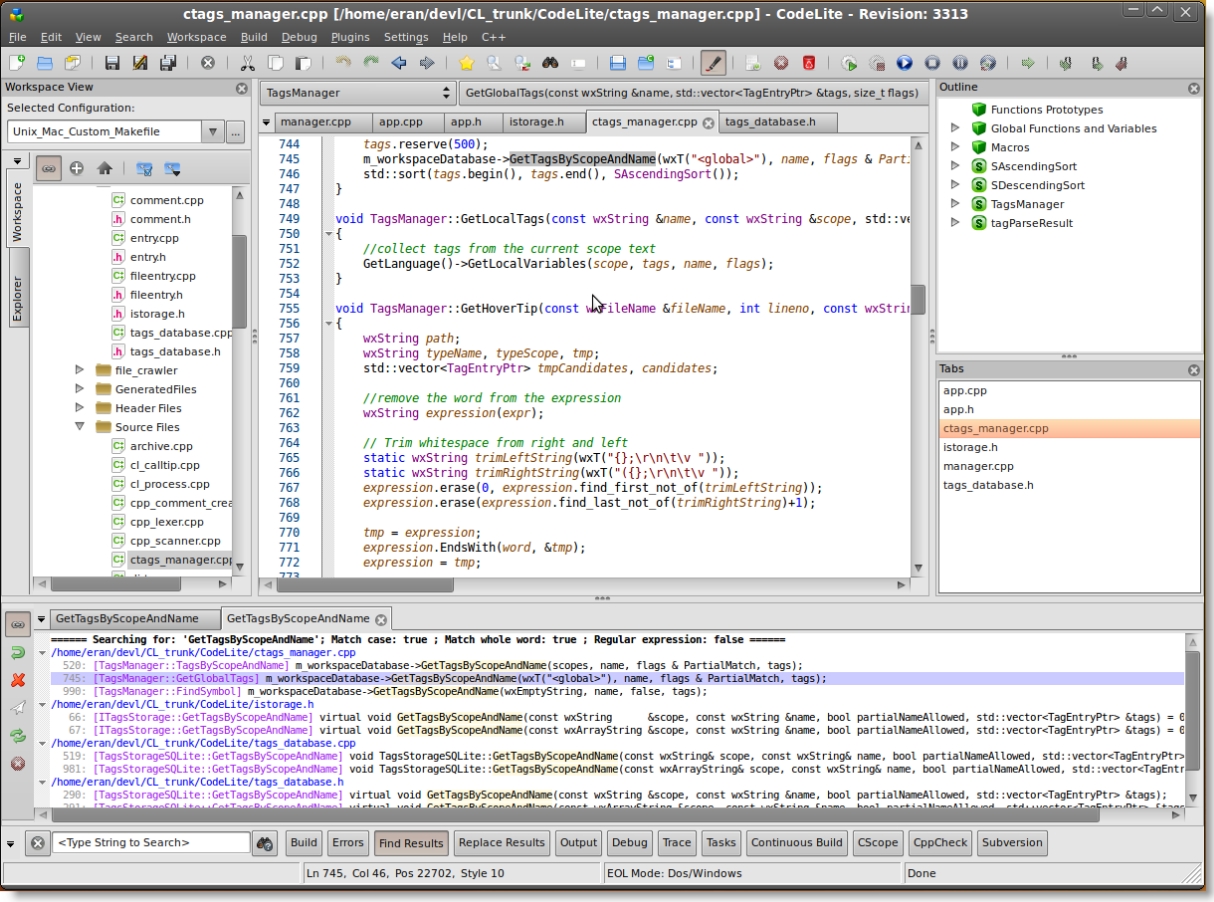Viewport: 1214px width, 902px height.
Task: Click the Cut scissors toolbar icon
Action: coord(247,63)
